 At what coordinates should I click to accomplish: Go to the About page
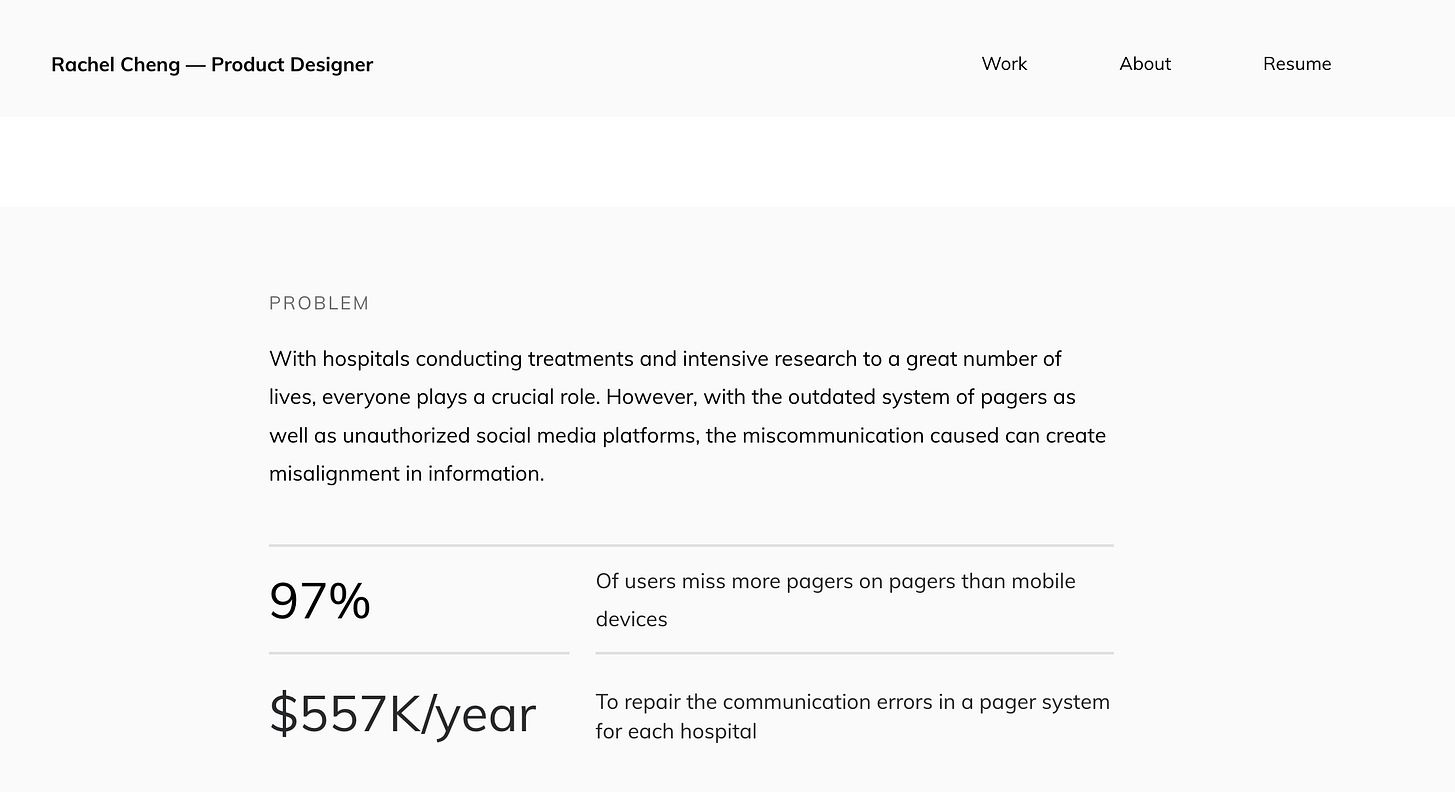pos(1145,64)
